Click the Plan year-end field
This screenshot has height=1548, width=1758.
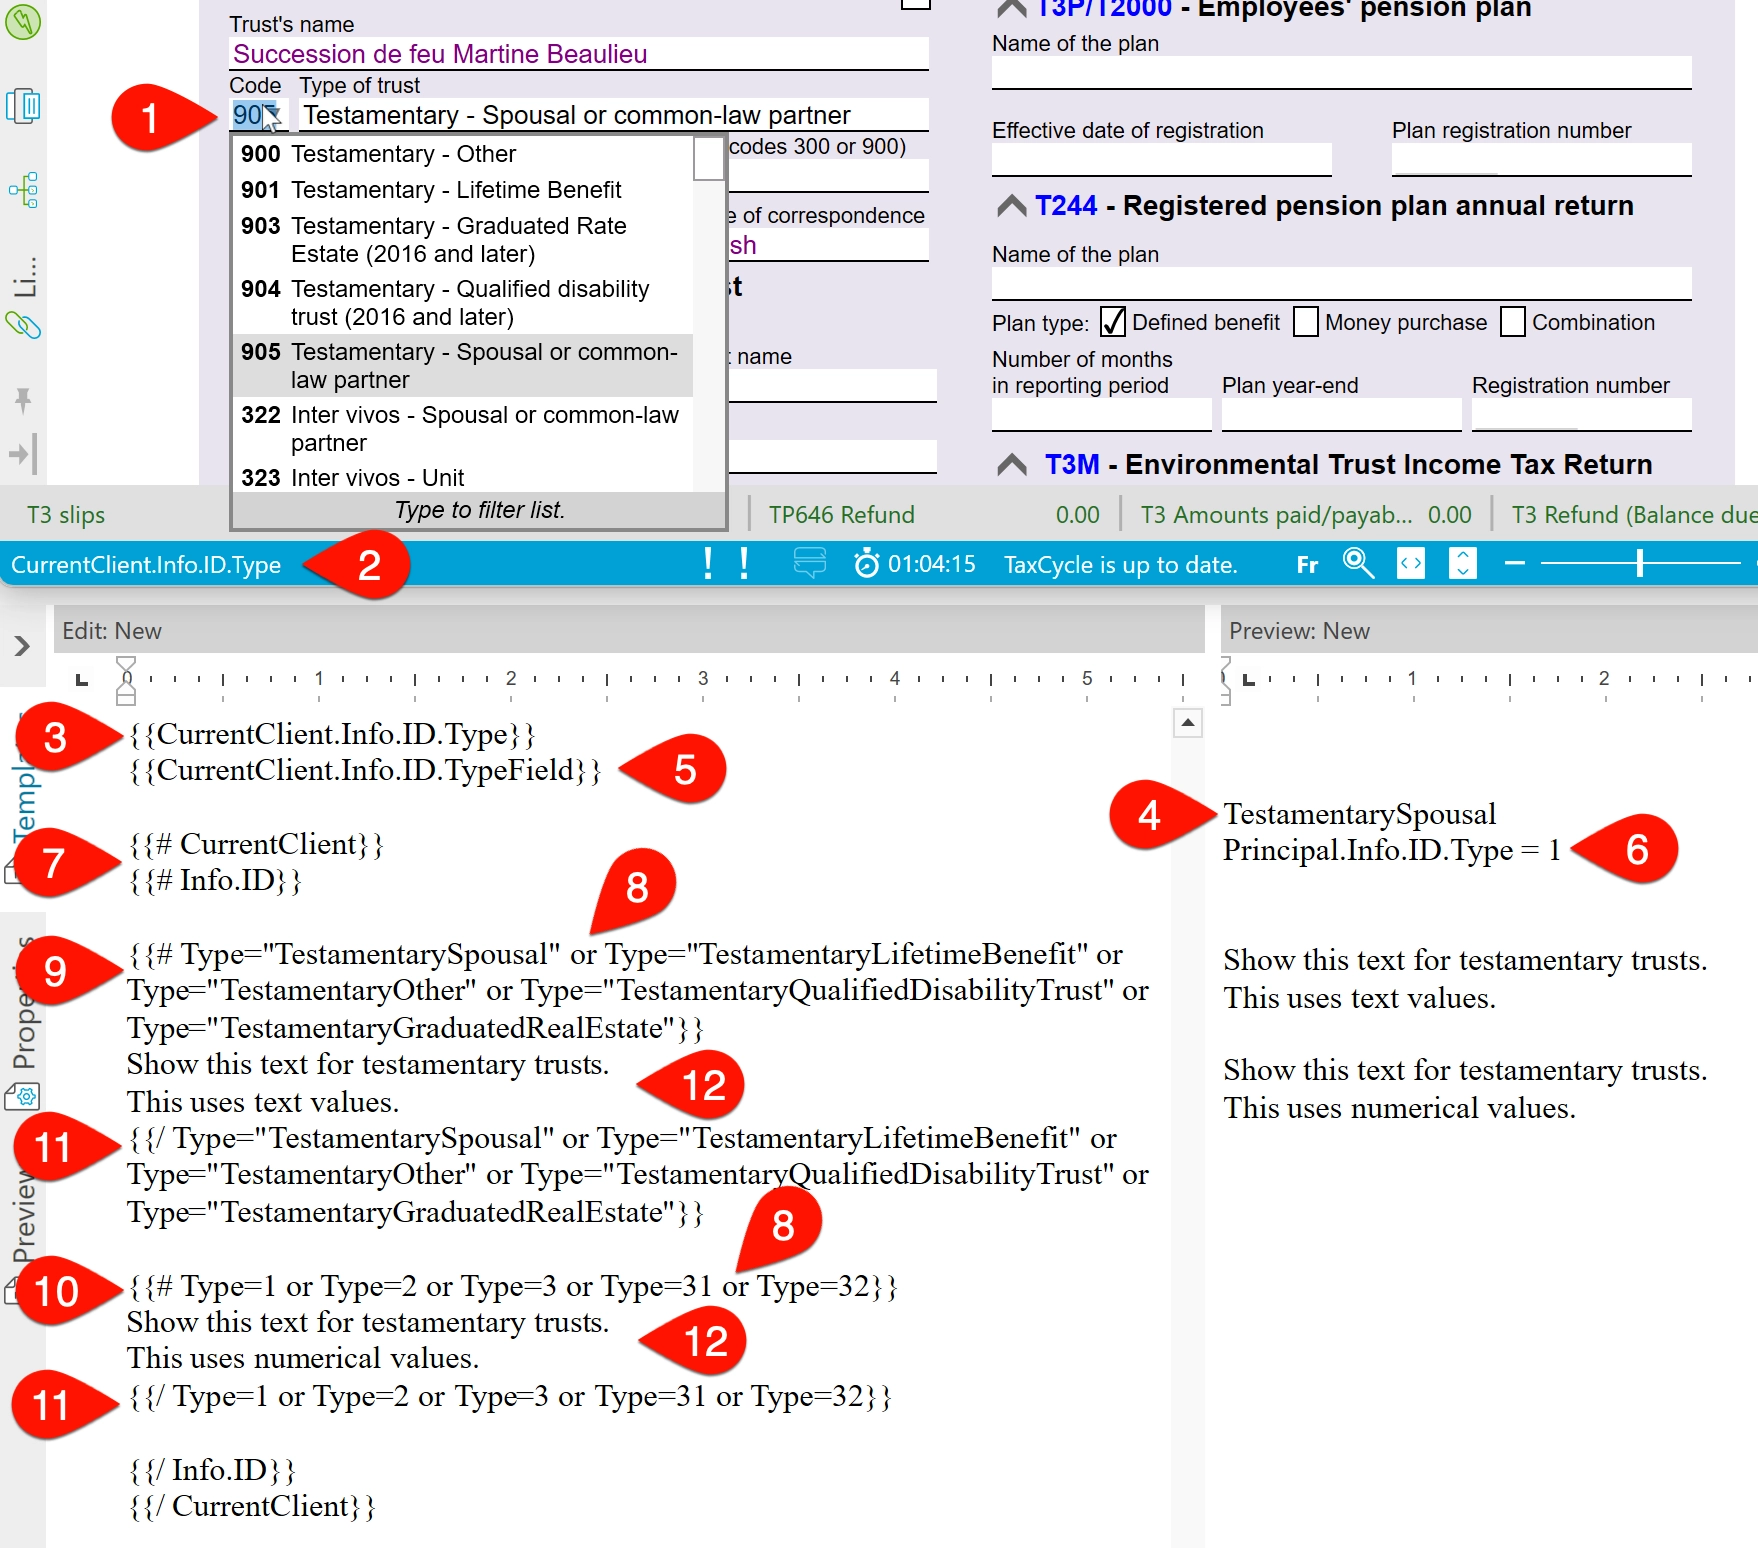coord(1341,415)
